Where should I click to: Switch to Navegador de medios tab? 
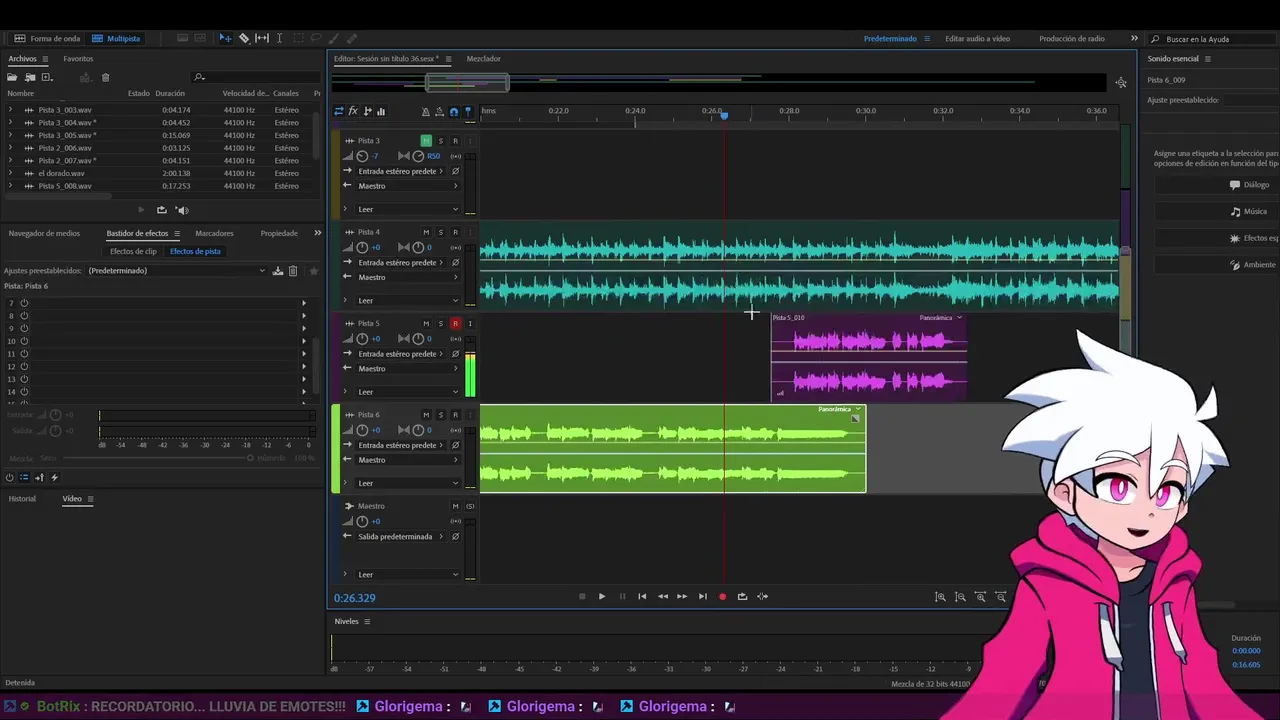coord(44,233)
